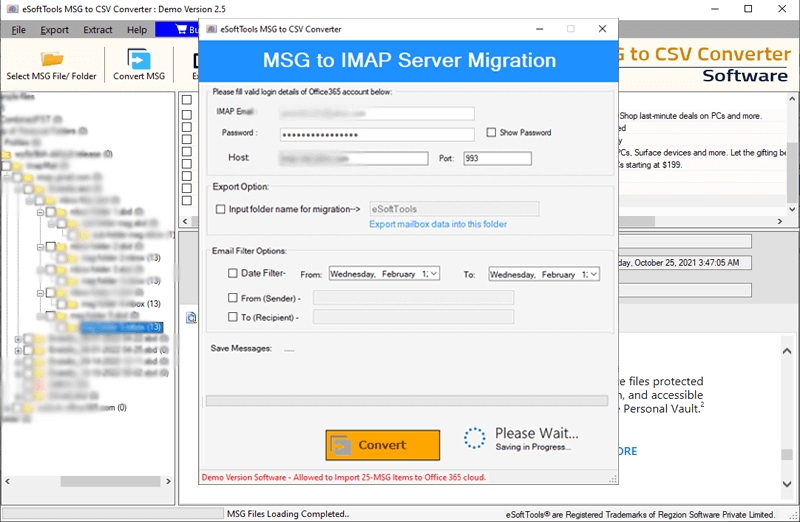This screenshot has width=800, height=522.
Task: Open the Export menu
Action: click(x=55, y=30)
